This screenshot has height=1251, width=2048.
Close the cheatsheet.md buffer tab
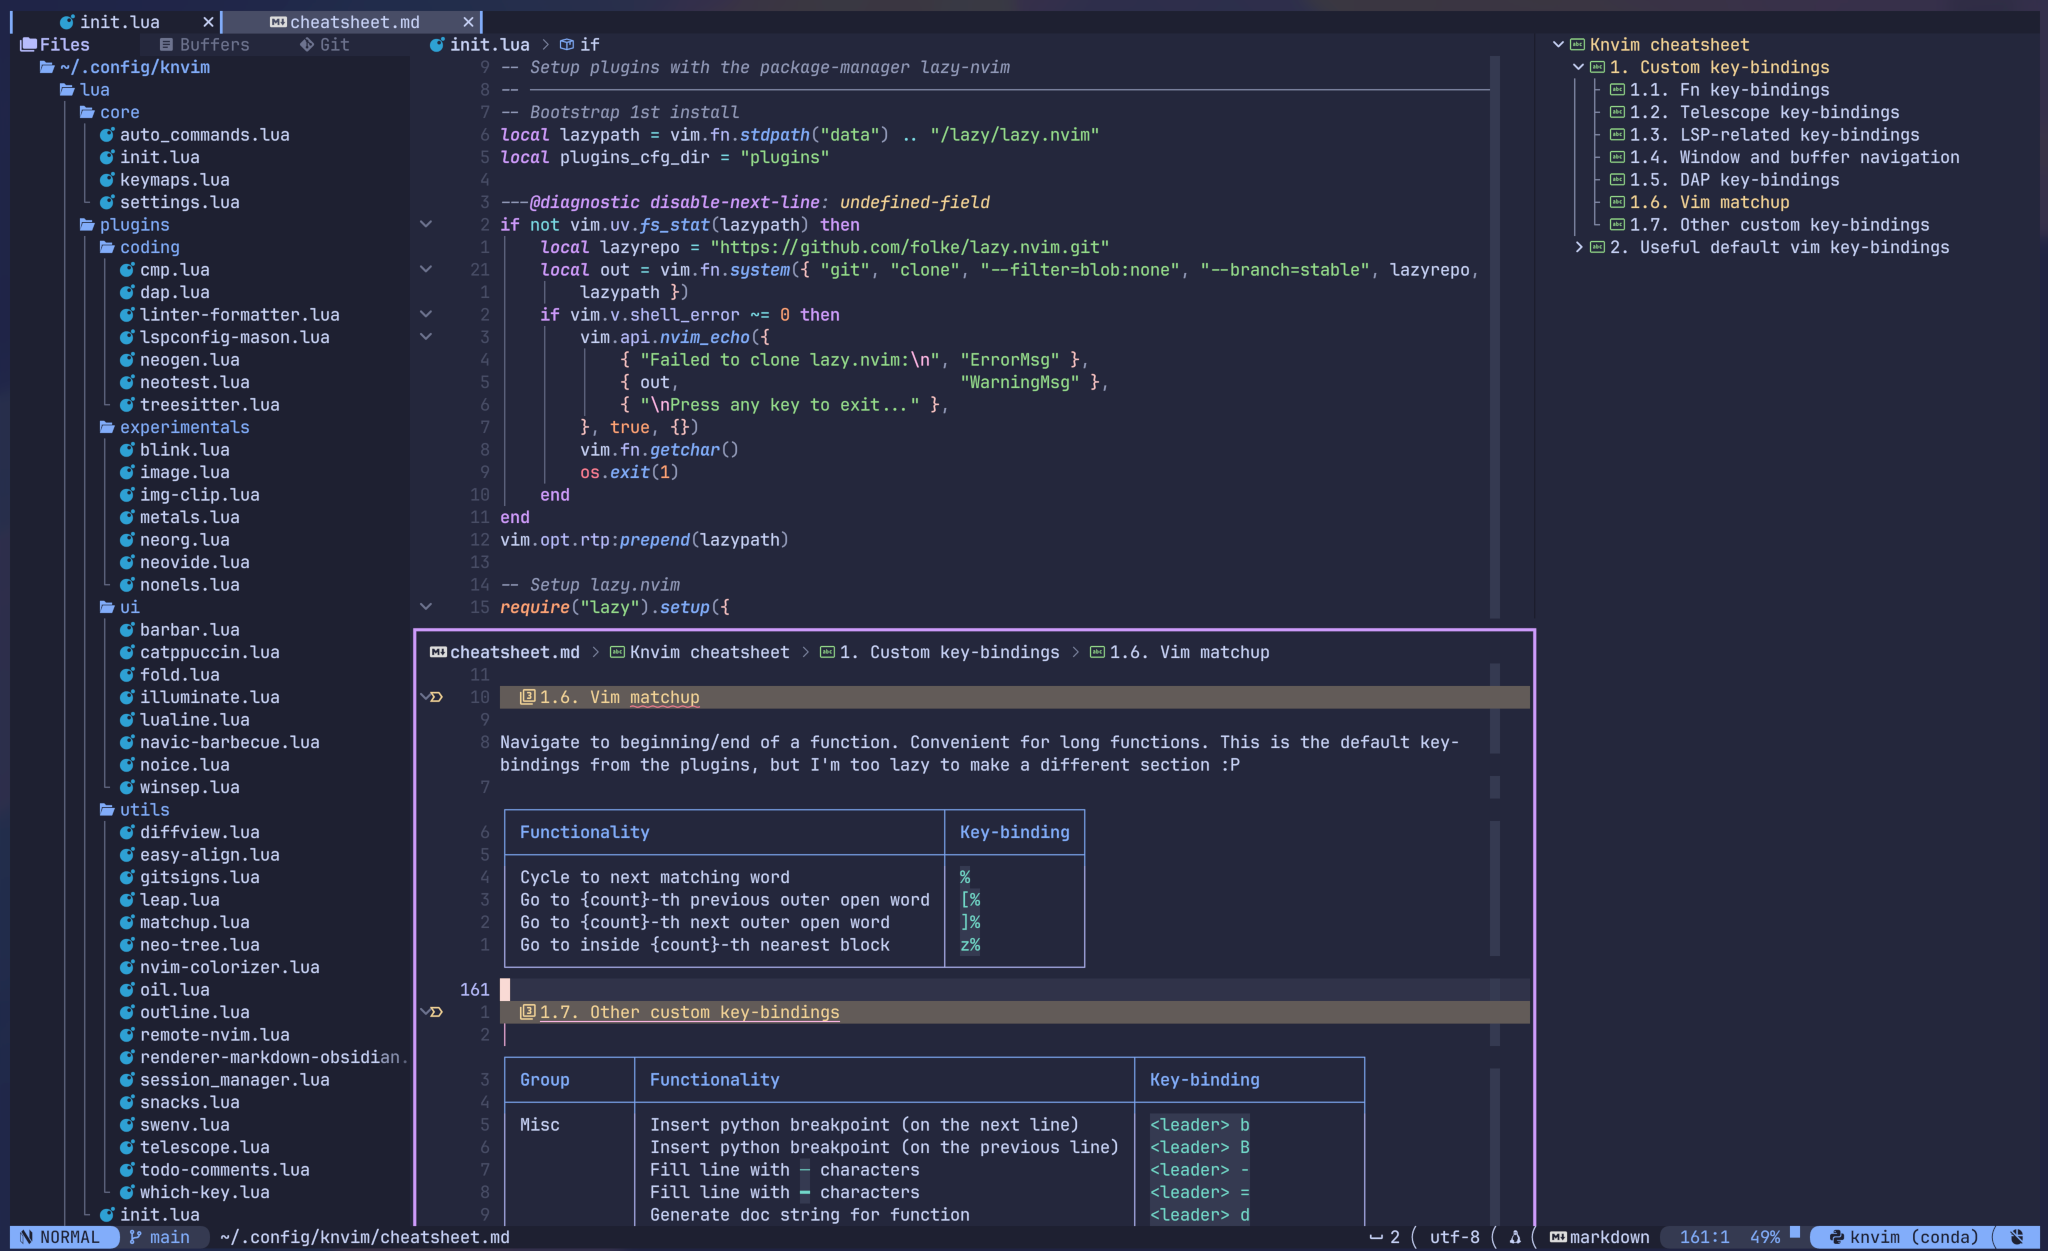468,22
